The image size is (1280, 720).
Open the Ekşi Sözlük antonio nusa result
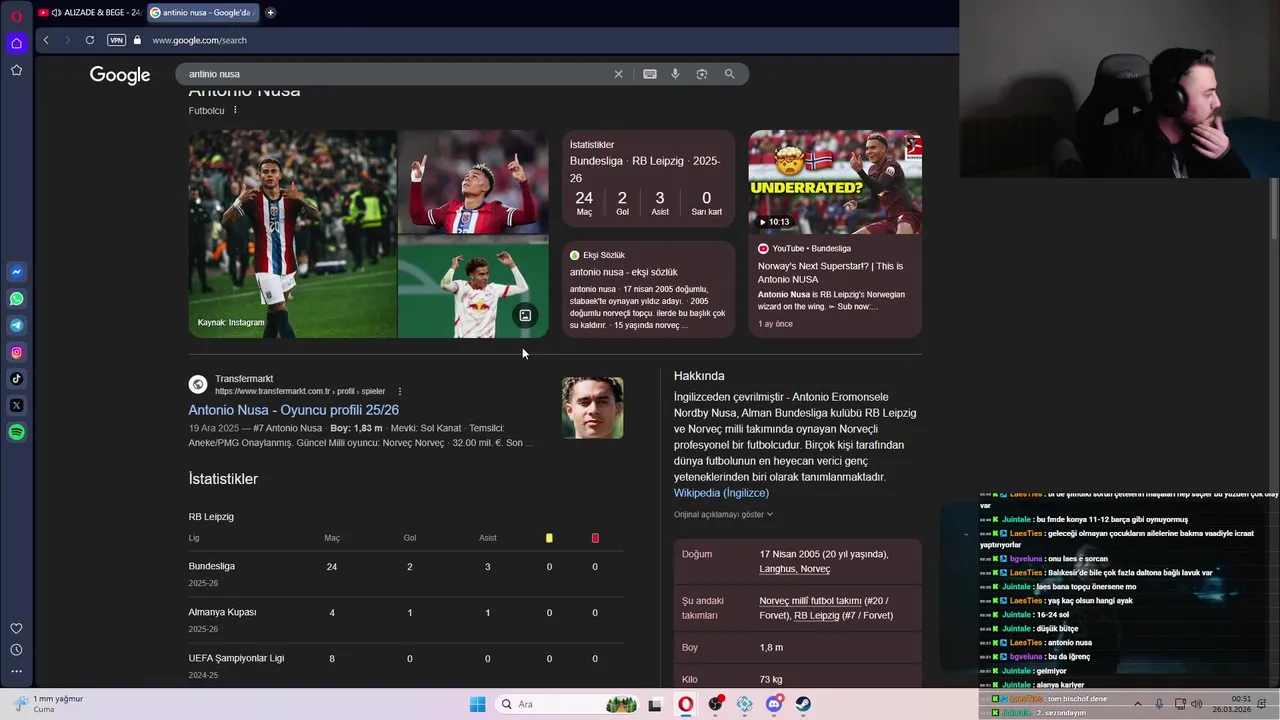tap(624, 272)
